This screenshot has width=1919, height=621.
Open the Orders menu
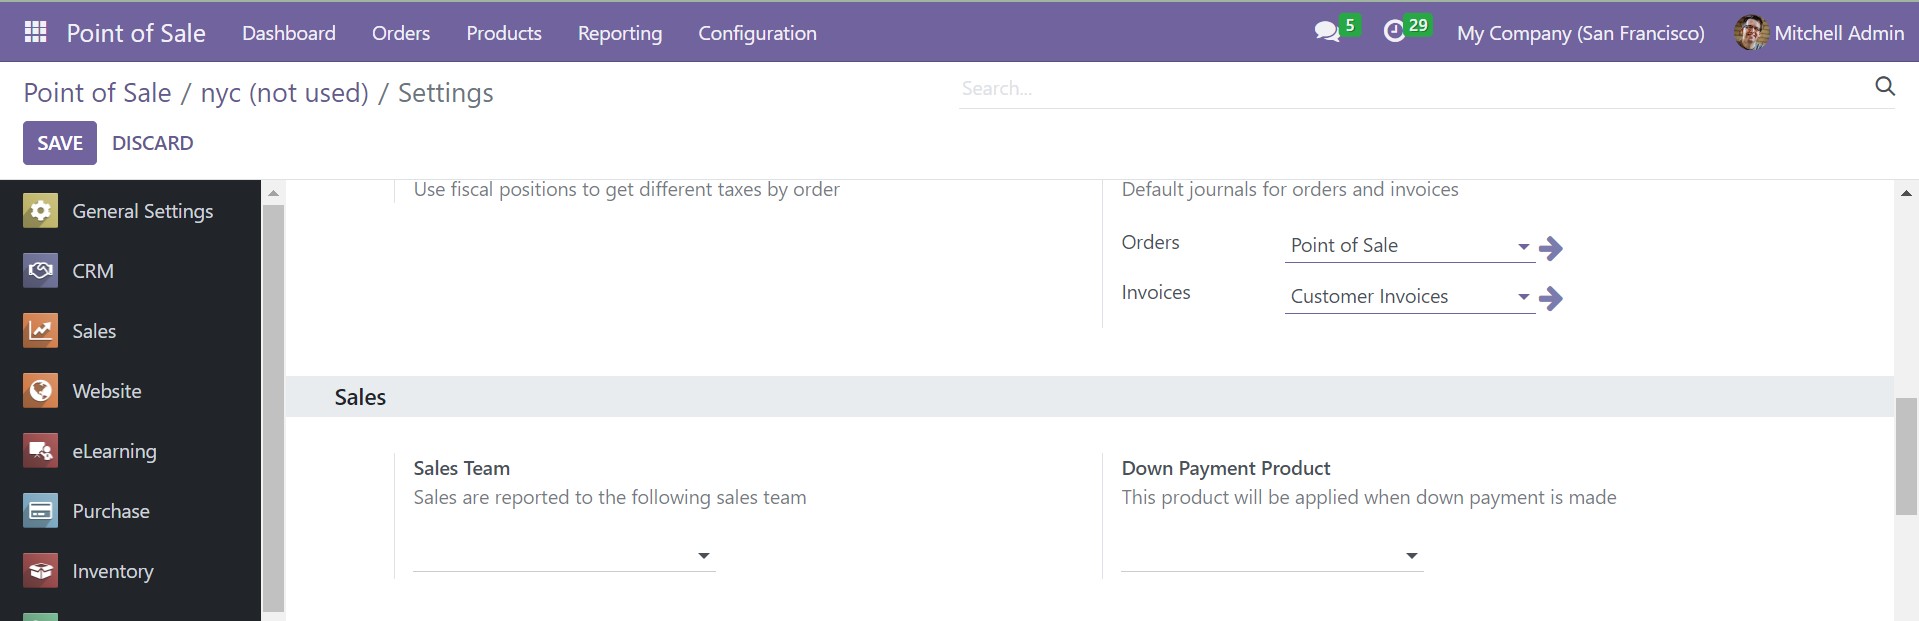pyautogui.click(x=401, y=33)
